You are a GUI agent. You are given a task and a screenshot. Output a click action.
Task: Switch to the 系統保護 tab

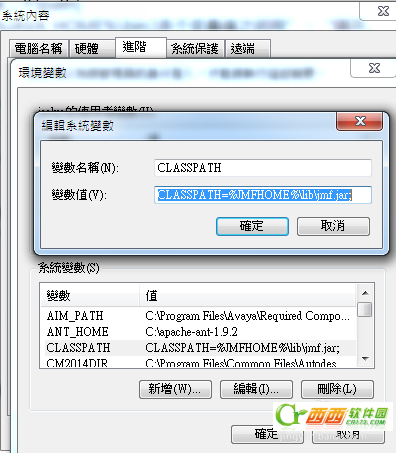(x=195, y=49)
